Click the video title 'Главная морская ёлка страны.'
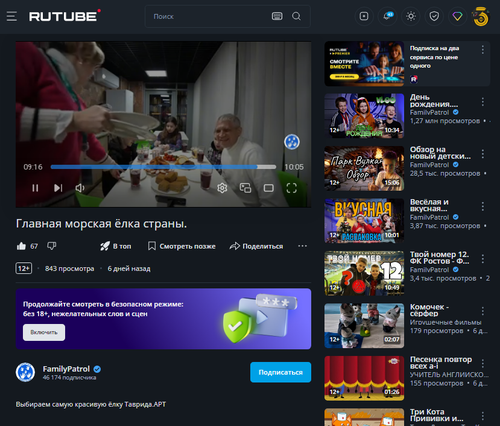 pyautogui.click(x=101, y=224)
